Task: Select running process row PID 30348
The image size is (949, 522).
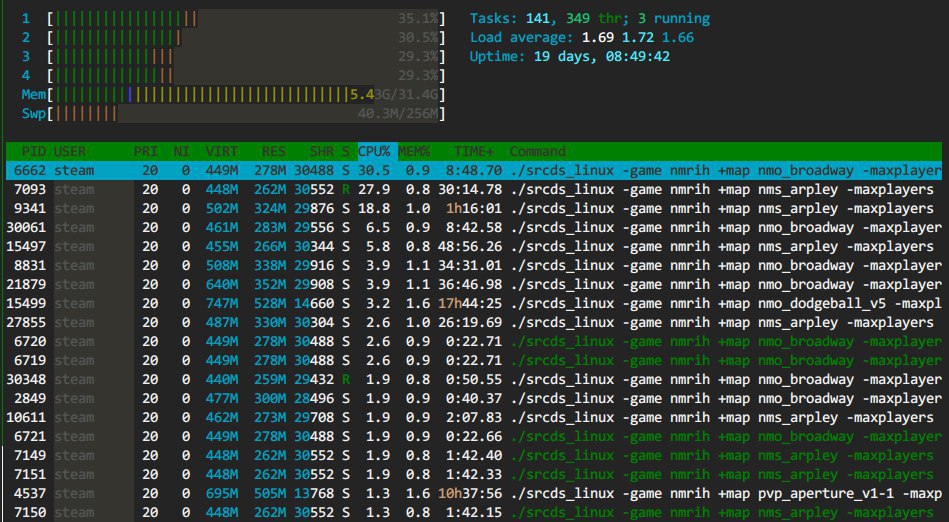Action: point(474,380)
